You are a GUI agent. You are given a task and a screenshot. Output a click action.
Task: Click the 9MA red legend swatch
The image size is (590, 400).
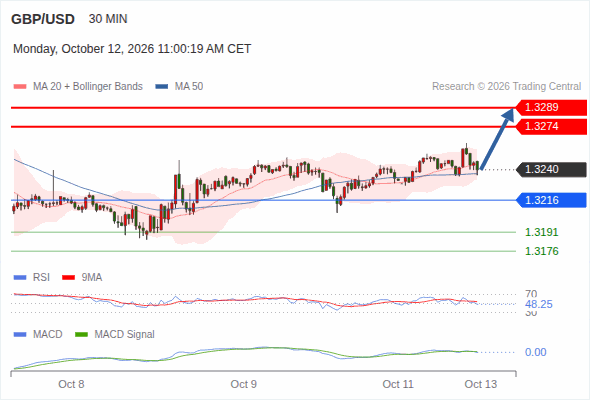click(68, 278)
